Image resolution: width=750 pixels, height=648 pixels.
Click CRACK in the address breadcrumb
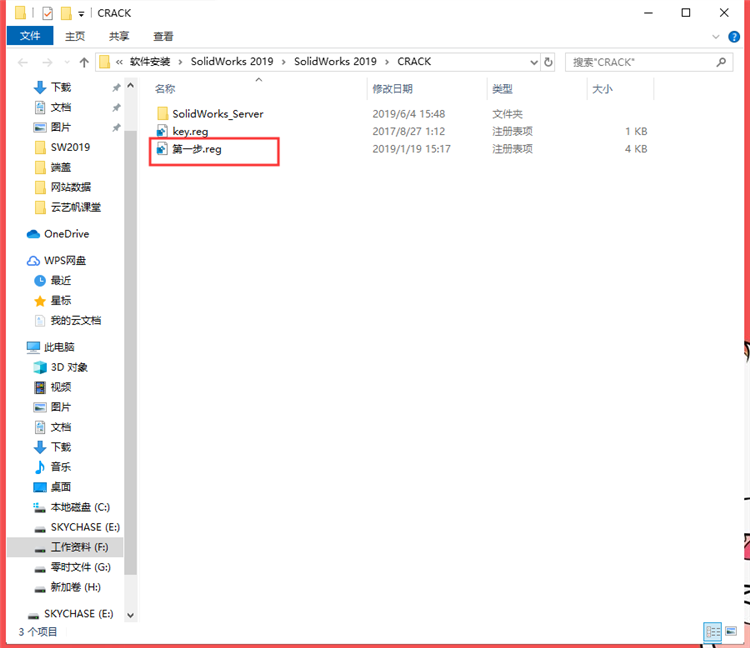point(414,62)
